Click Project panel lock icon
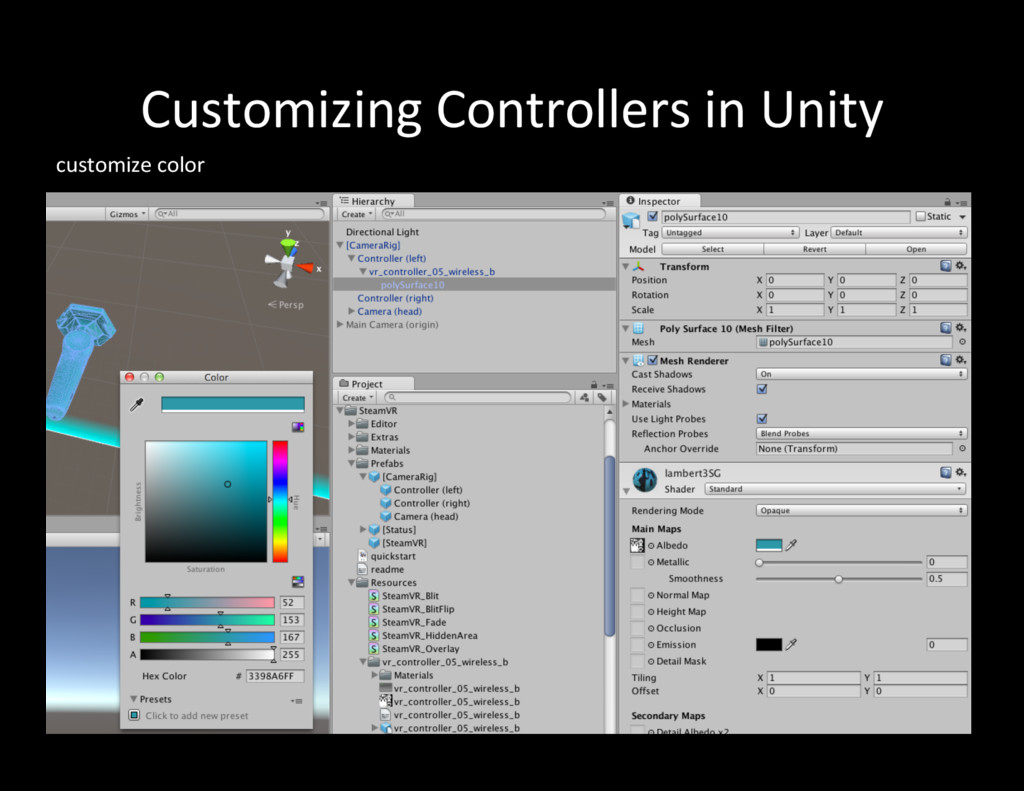 (x=594, y=385)
